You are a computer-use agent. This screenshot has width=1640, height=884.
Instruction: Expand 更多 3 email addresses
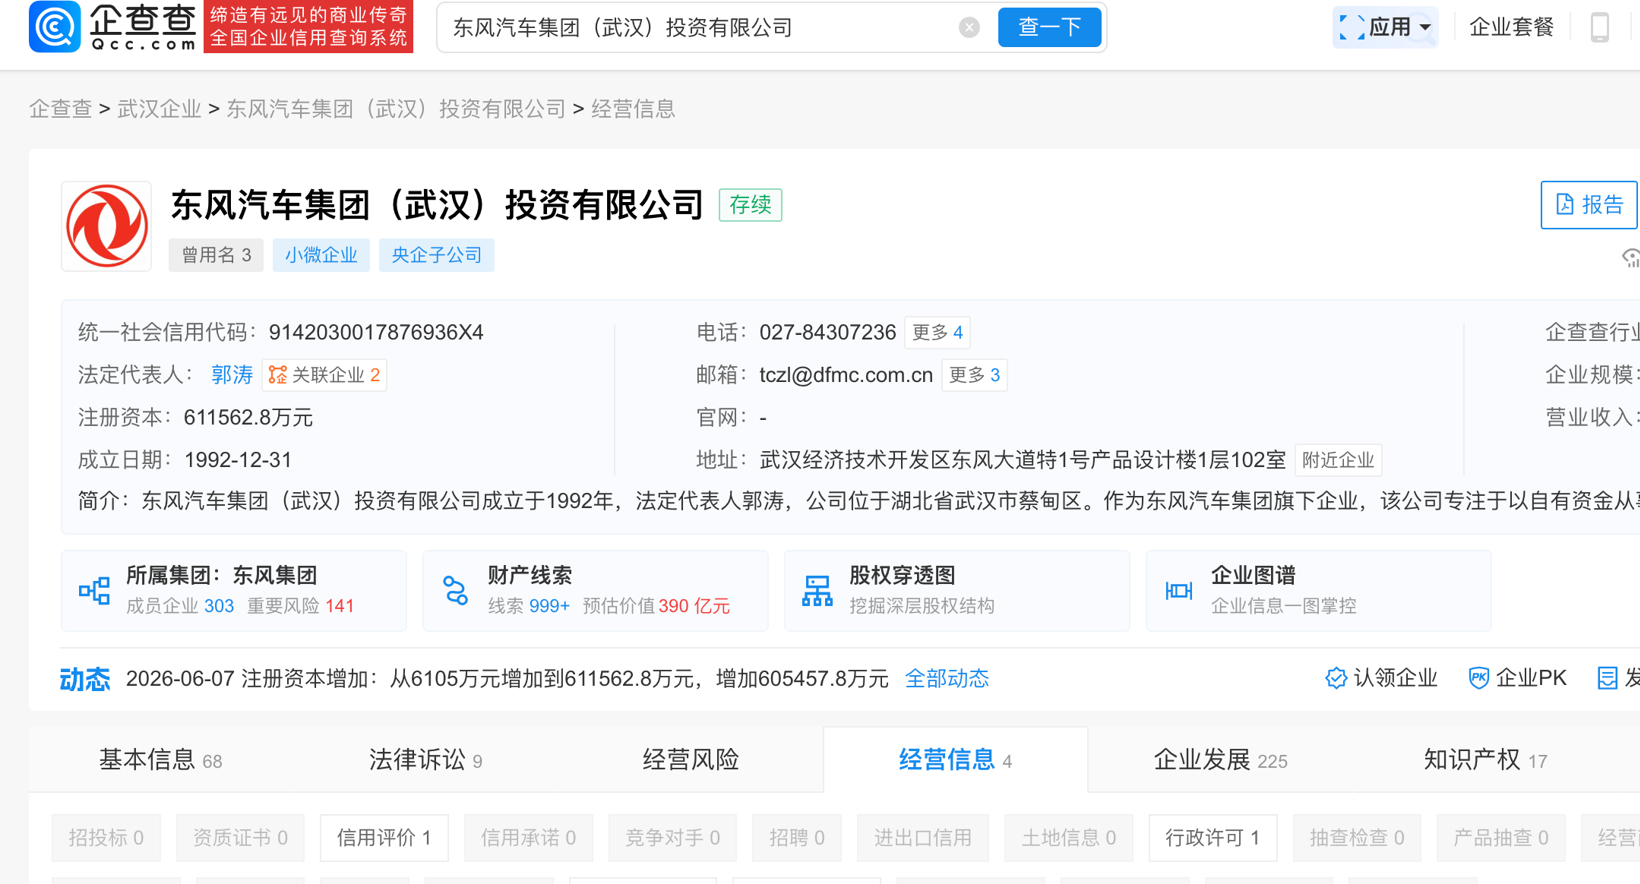point(974,375)
